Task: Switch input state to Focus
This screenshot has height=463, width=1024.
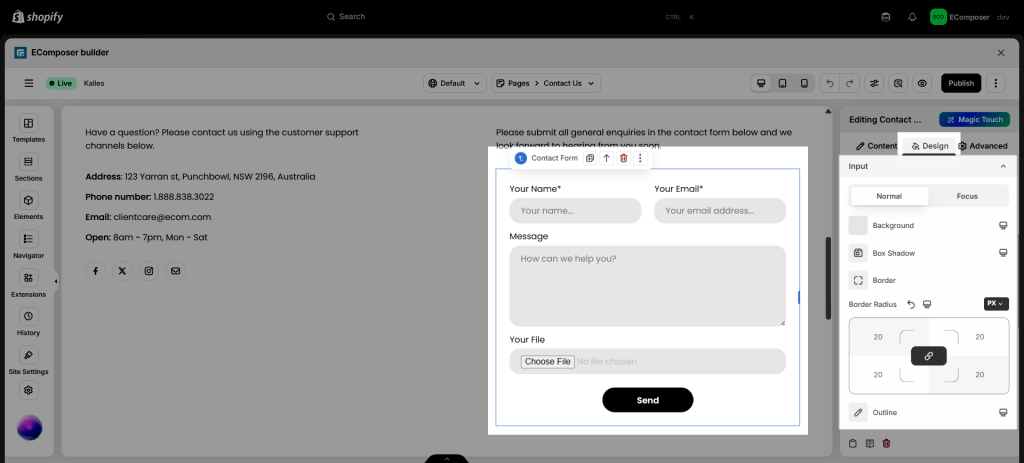Action: (x=967, y=196)
